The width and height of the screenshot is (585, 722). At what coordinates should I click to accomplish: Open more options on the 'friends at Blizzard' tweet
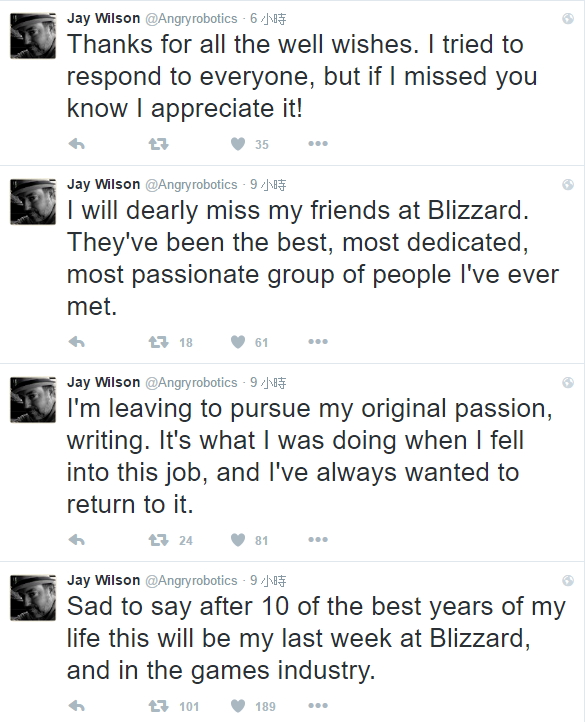click(318, 342)
